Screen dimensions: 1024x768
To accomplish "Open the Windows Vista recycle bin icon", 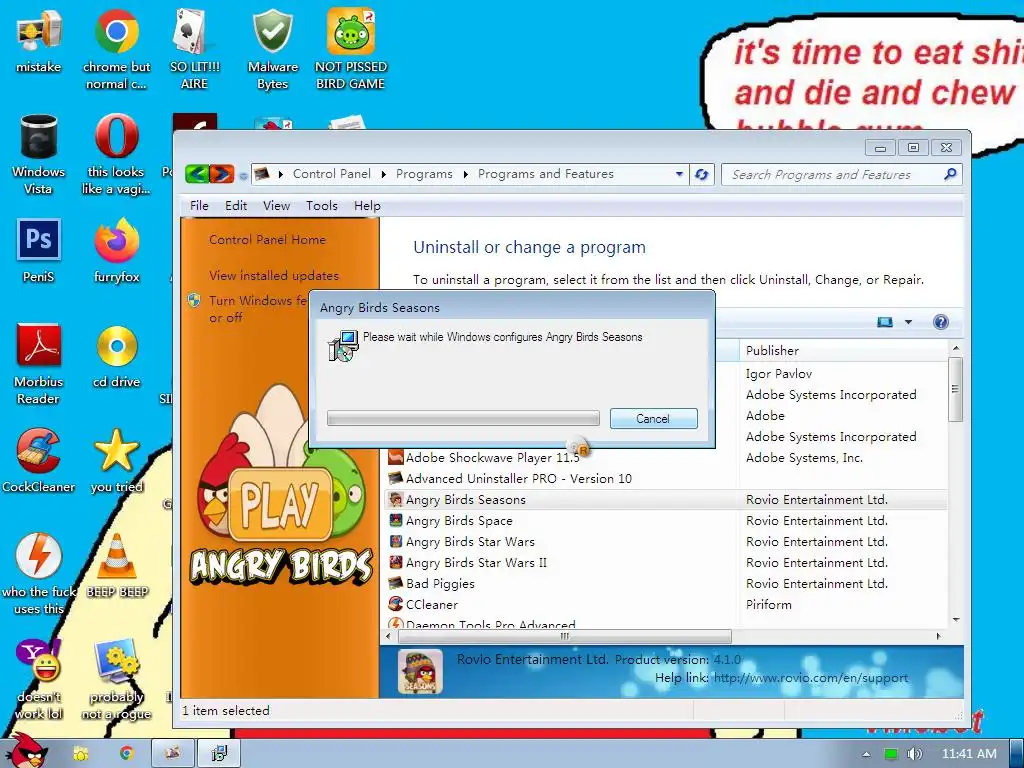I will (x=39, y=154).
